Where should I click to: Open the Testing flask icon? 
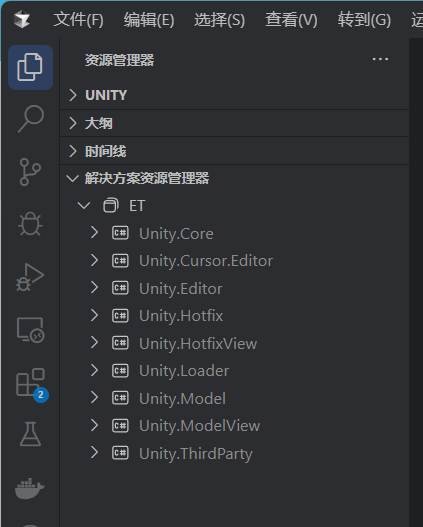pos(30,434)
